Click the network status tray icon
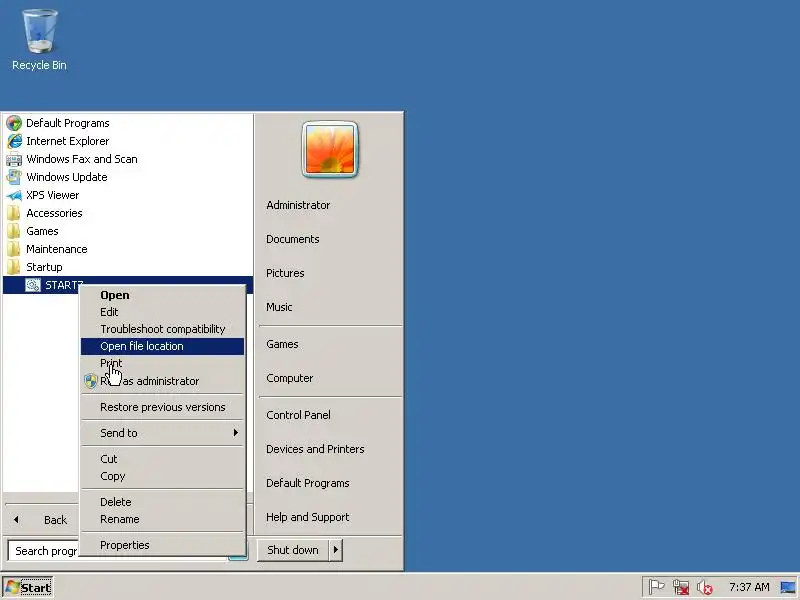The image size is (800, 600). pyautogui.click(x=681, y=587)
